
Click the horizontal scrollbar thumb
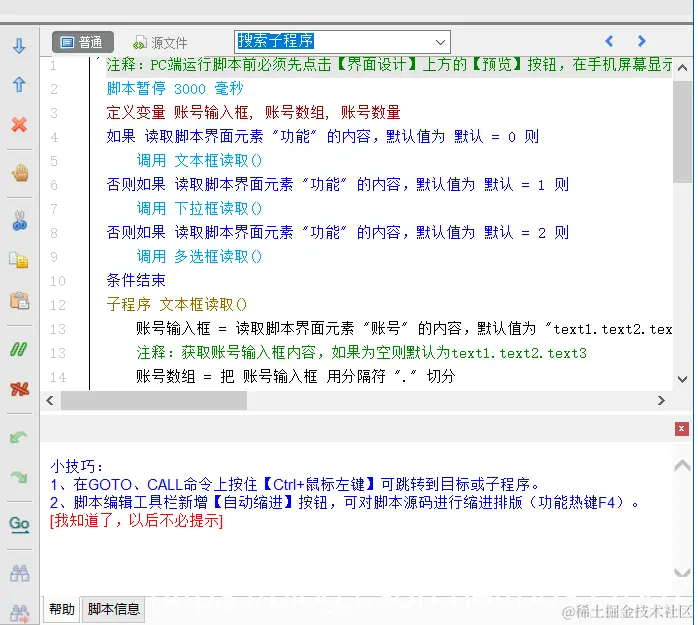pyautogui.click(x=154, y=401)
